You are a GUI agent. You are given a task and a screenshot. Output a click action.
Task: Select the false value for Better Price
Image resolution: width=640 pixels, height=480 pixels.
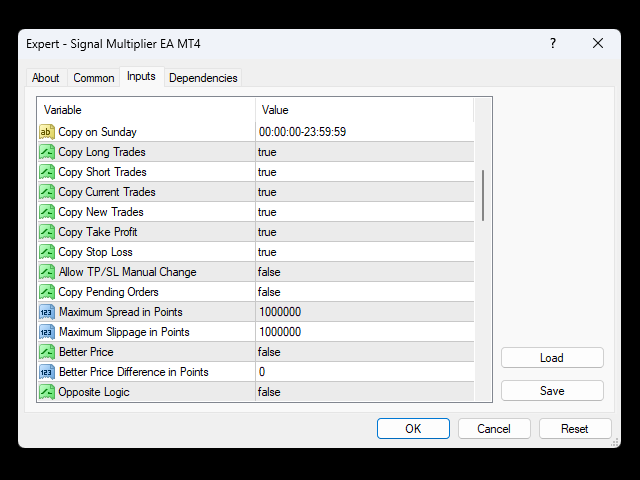point(269,352)
